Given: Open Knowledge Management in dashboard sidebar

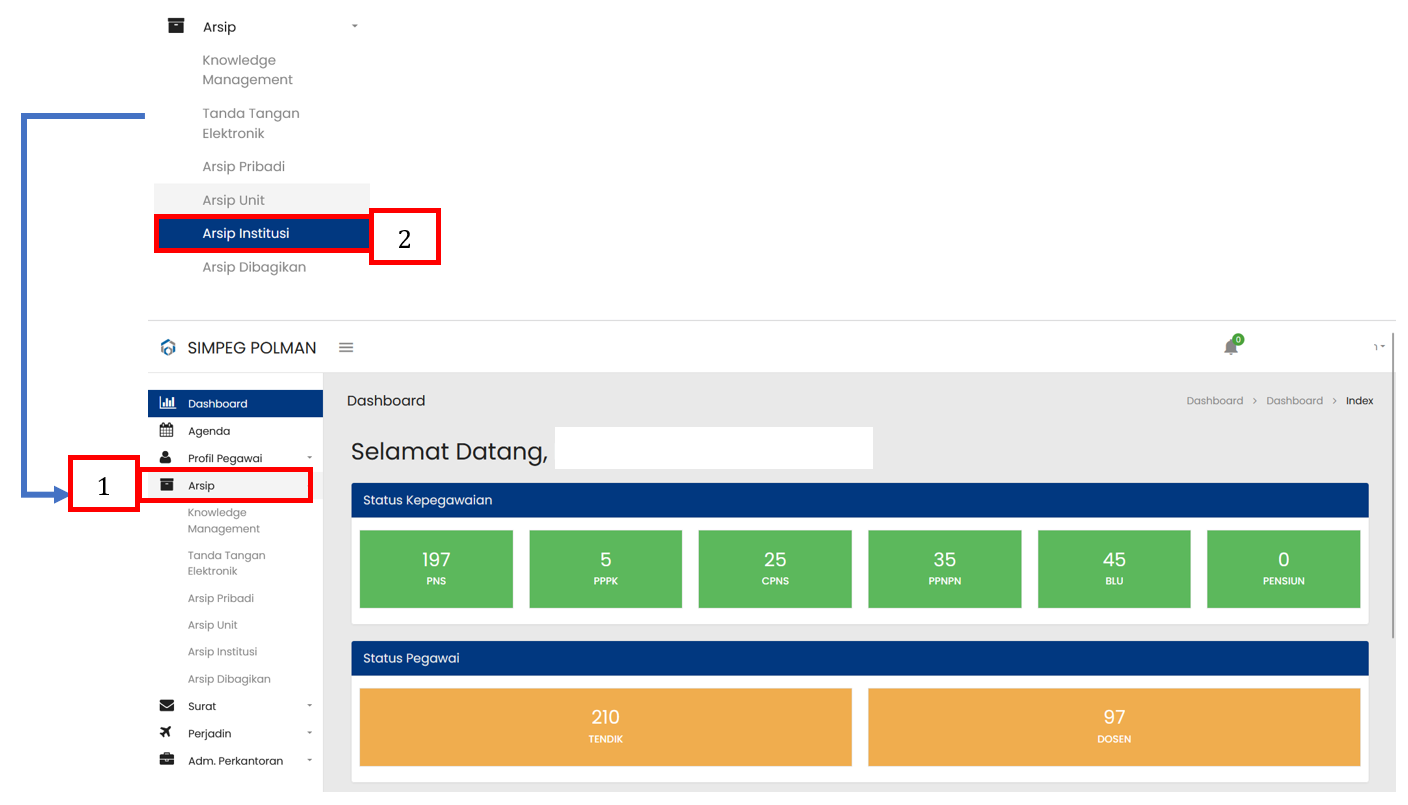Looking at the screenshot, I should (x=223, y=520).
